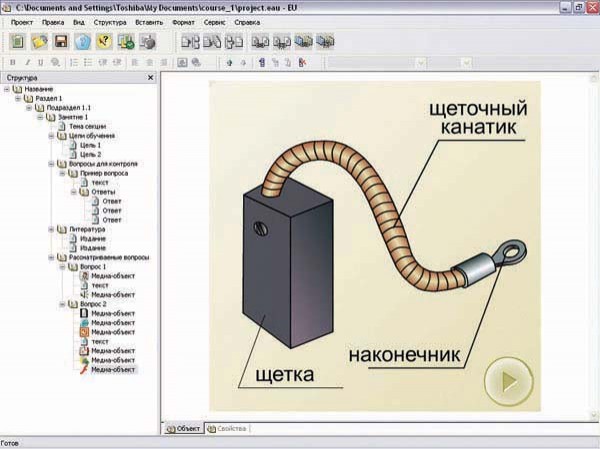Switch to the Свойства tab
Viewport: 600px width, 449px height.
click(229, 428)
